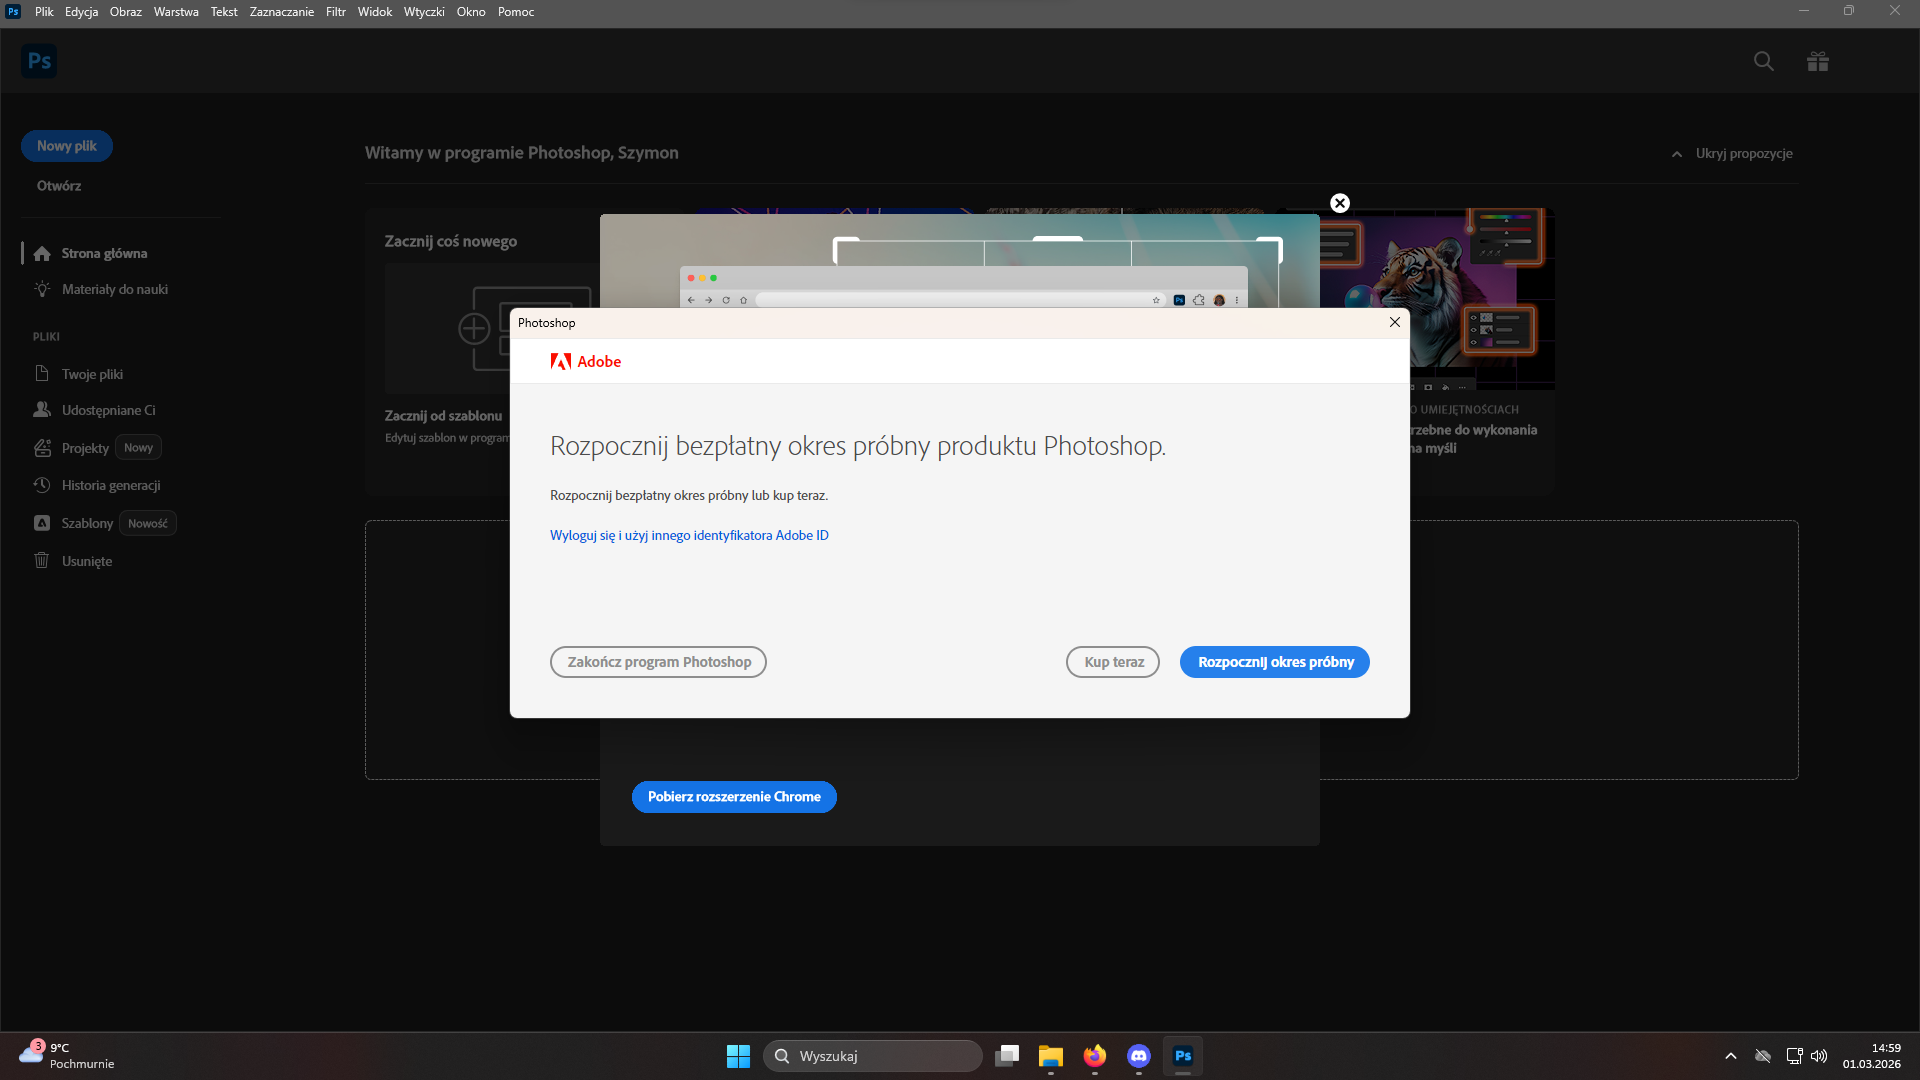The height and width of the screenshot is (1080, 1920).
Task: Click the Usunięte trash icon
Action: (42, 560)
